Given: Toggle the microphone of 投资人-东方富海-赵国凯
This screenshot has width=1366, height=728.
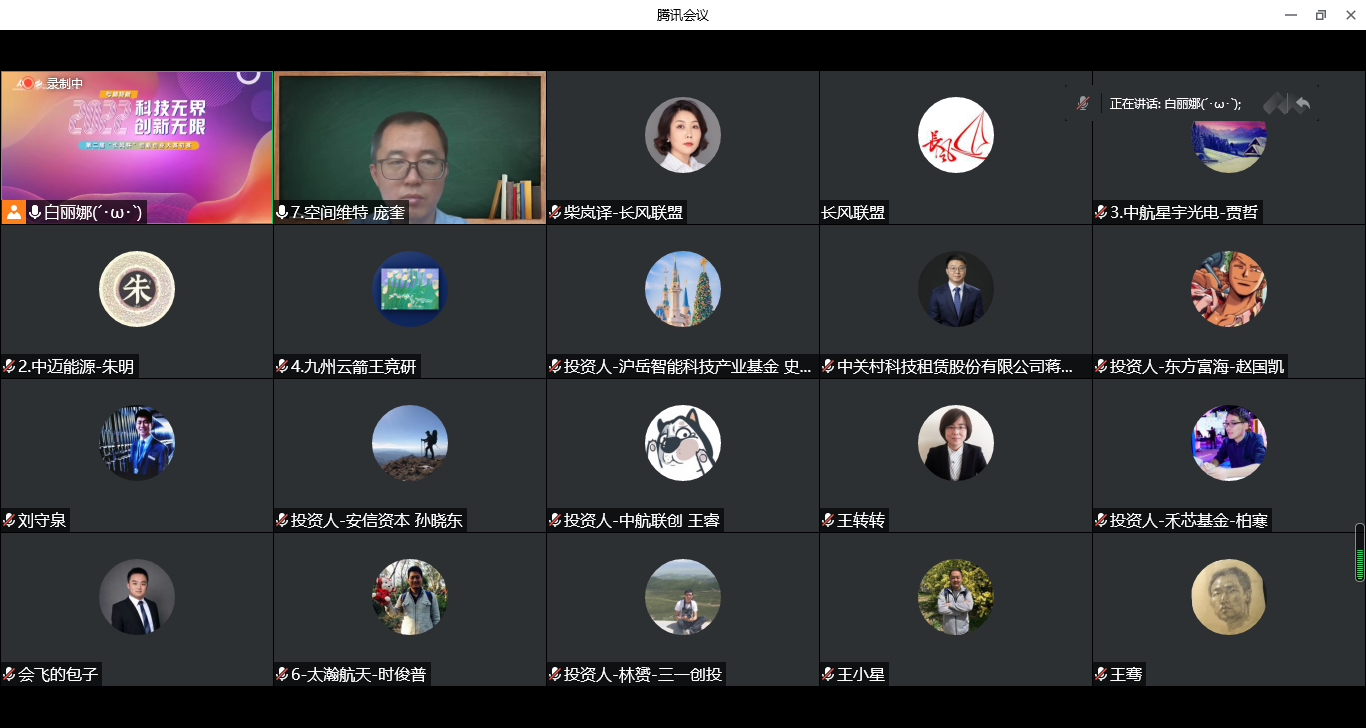Looking at the screenshot, I should click(1100, 366).
